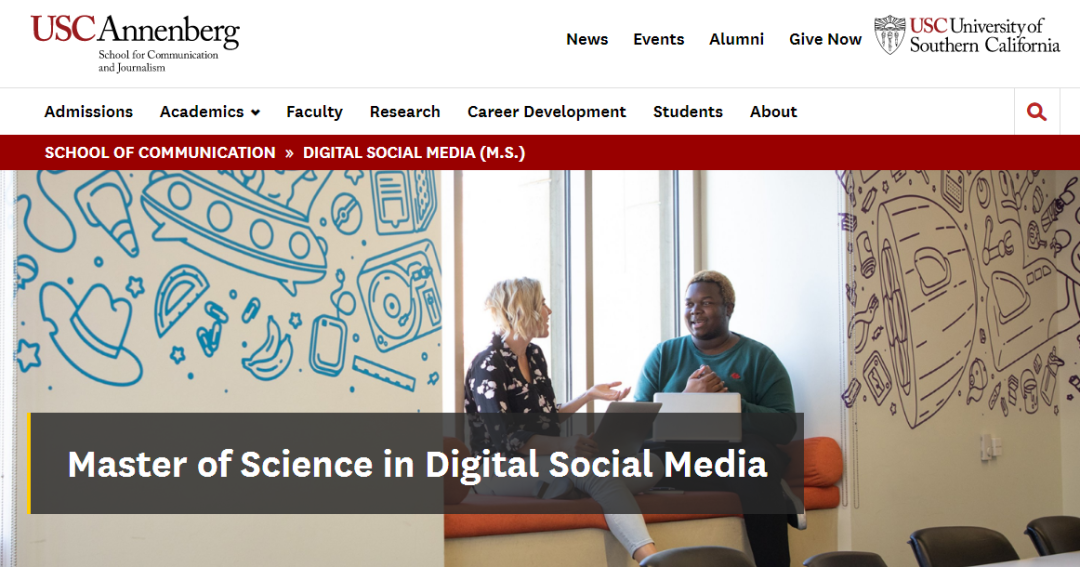1080x567 pixels.
Task: Visit the Alumni link
Action: pyautogui.click(x=736, y=39)
